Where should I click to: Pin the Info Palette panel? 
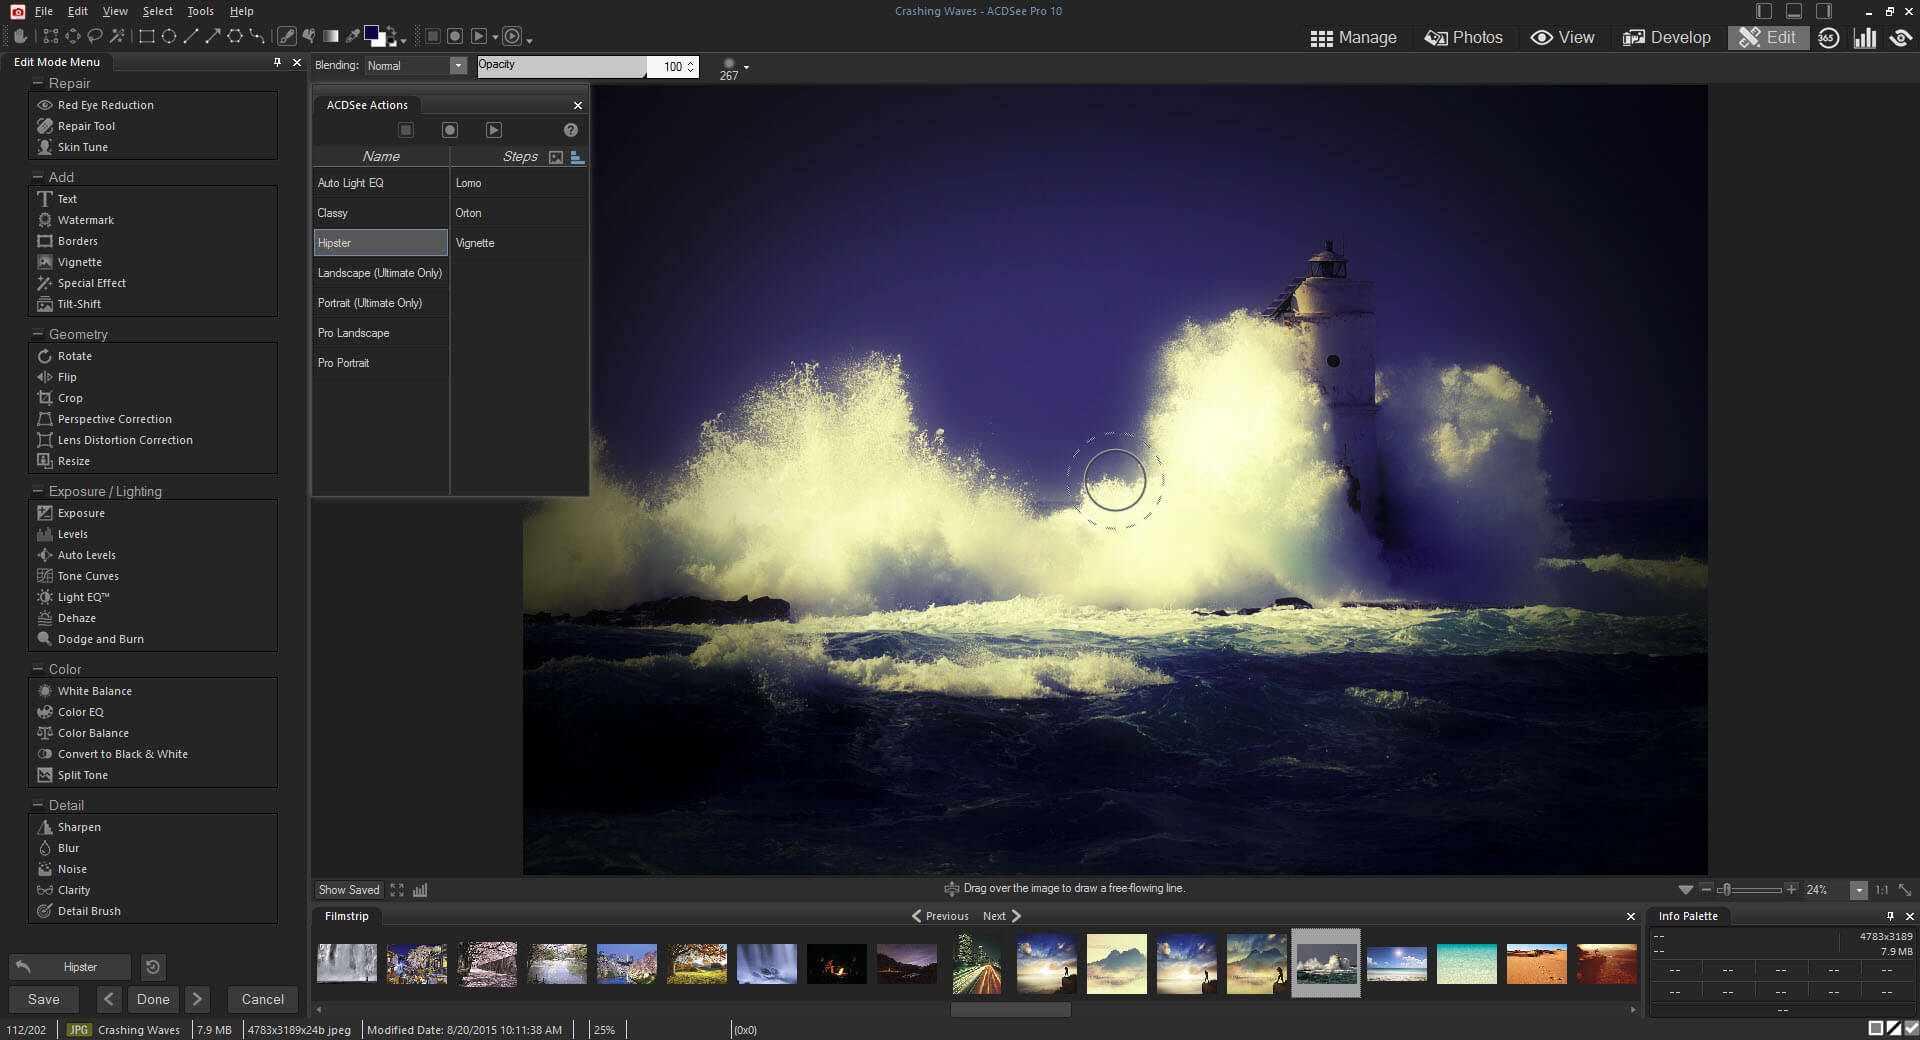coord(1889,915)
